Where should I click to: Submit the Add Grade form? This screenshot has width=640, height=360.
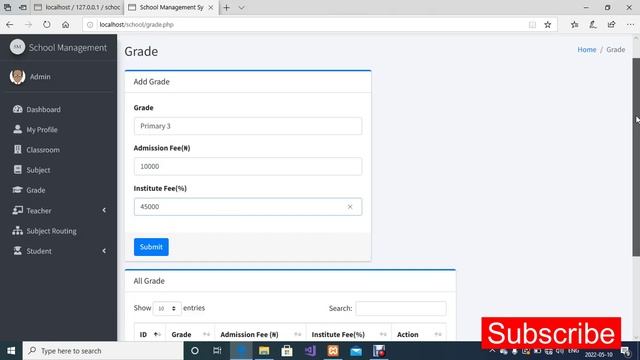point(151,247)
